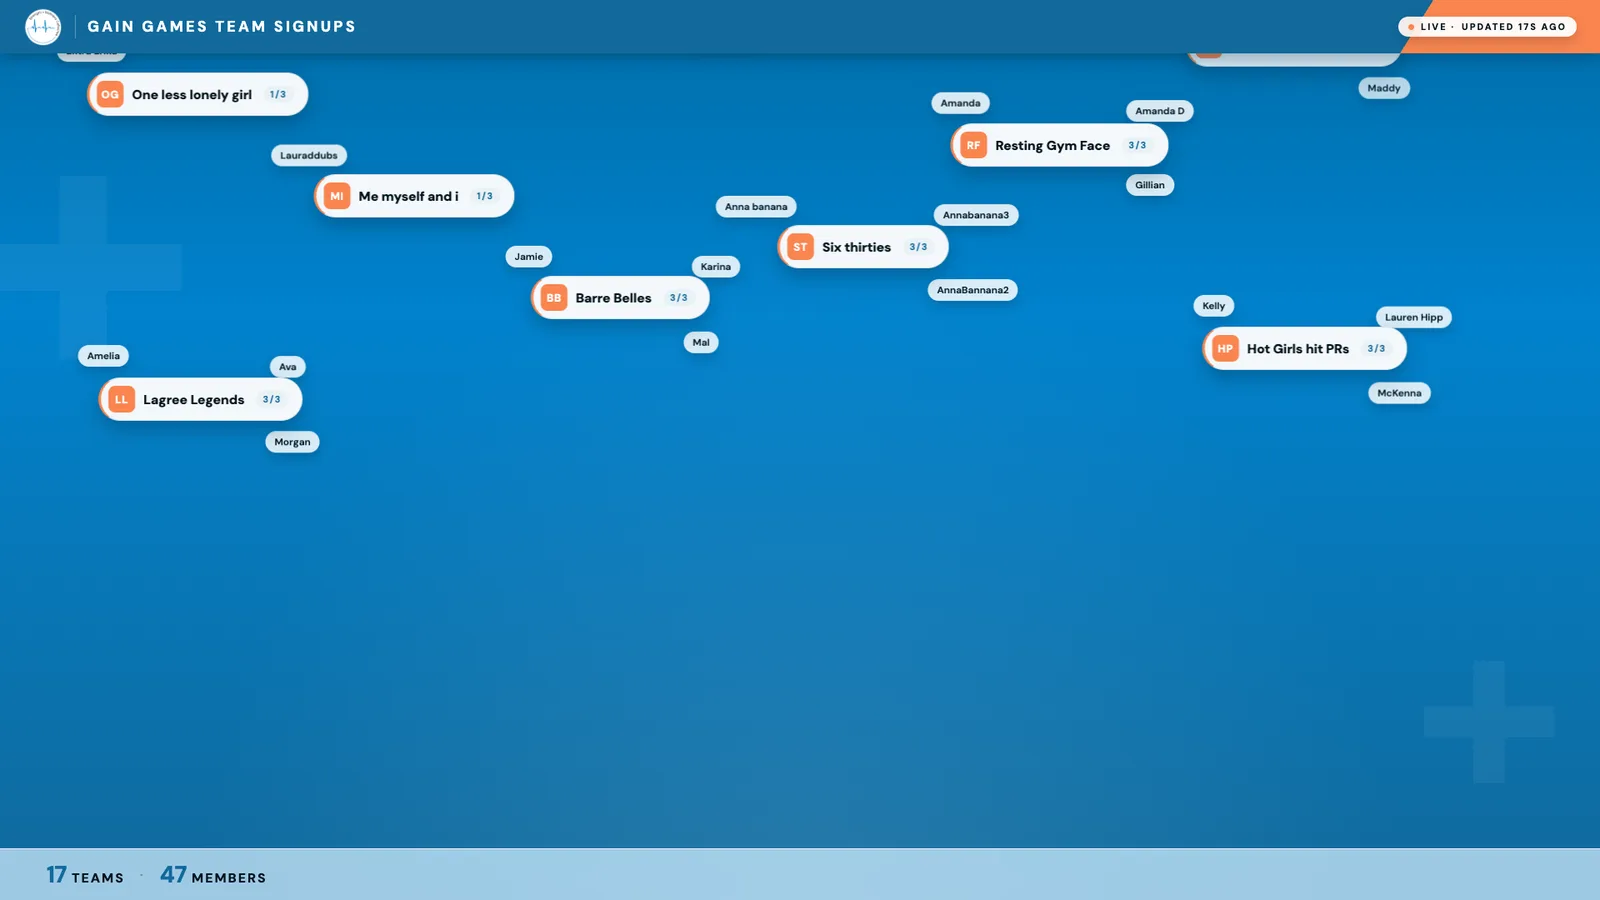The height and width of the screenshot is (900, 1600).
Task: Click the Live updated status badge
Action: point(1487,27)
